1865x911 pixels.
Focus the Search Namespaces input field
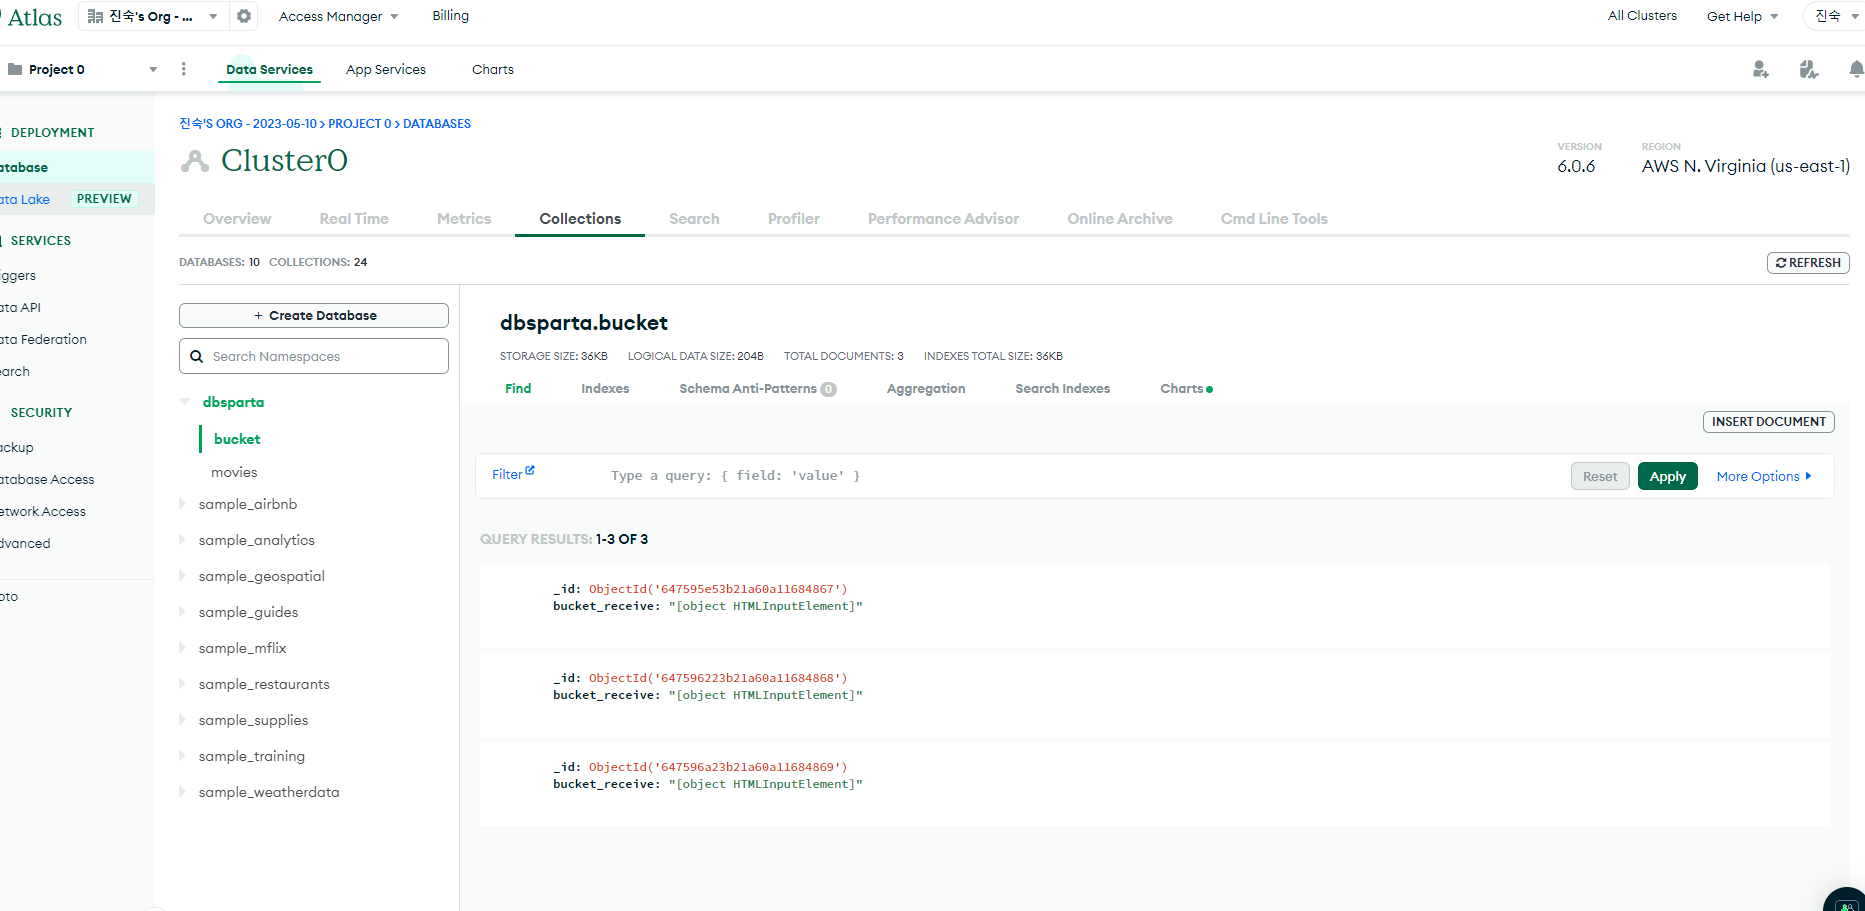point(314,356)
